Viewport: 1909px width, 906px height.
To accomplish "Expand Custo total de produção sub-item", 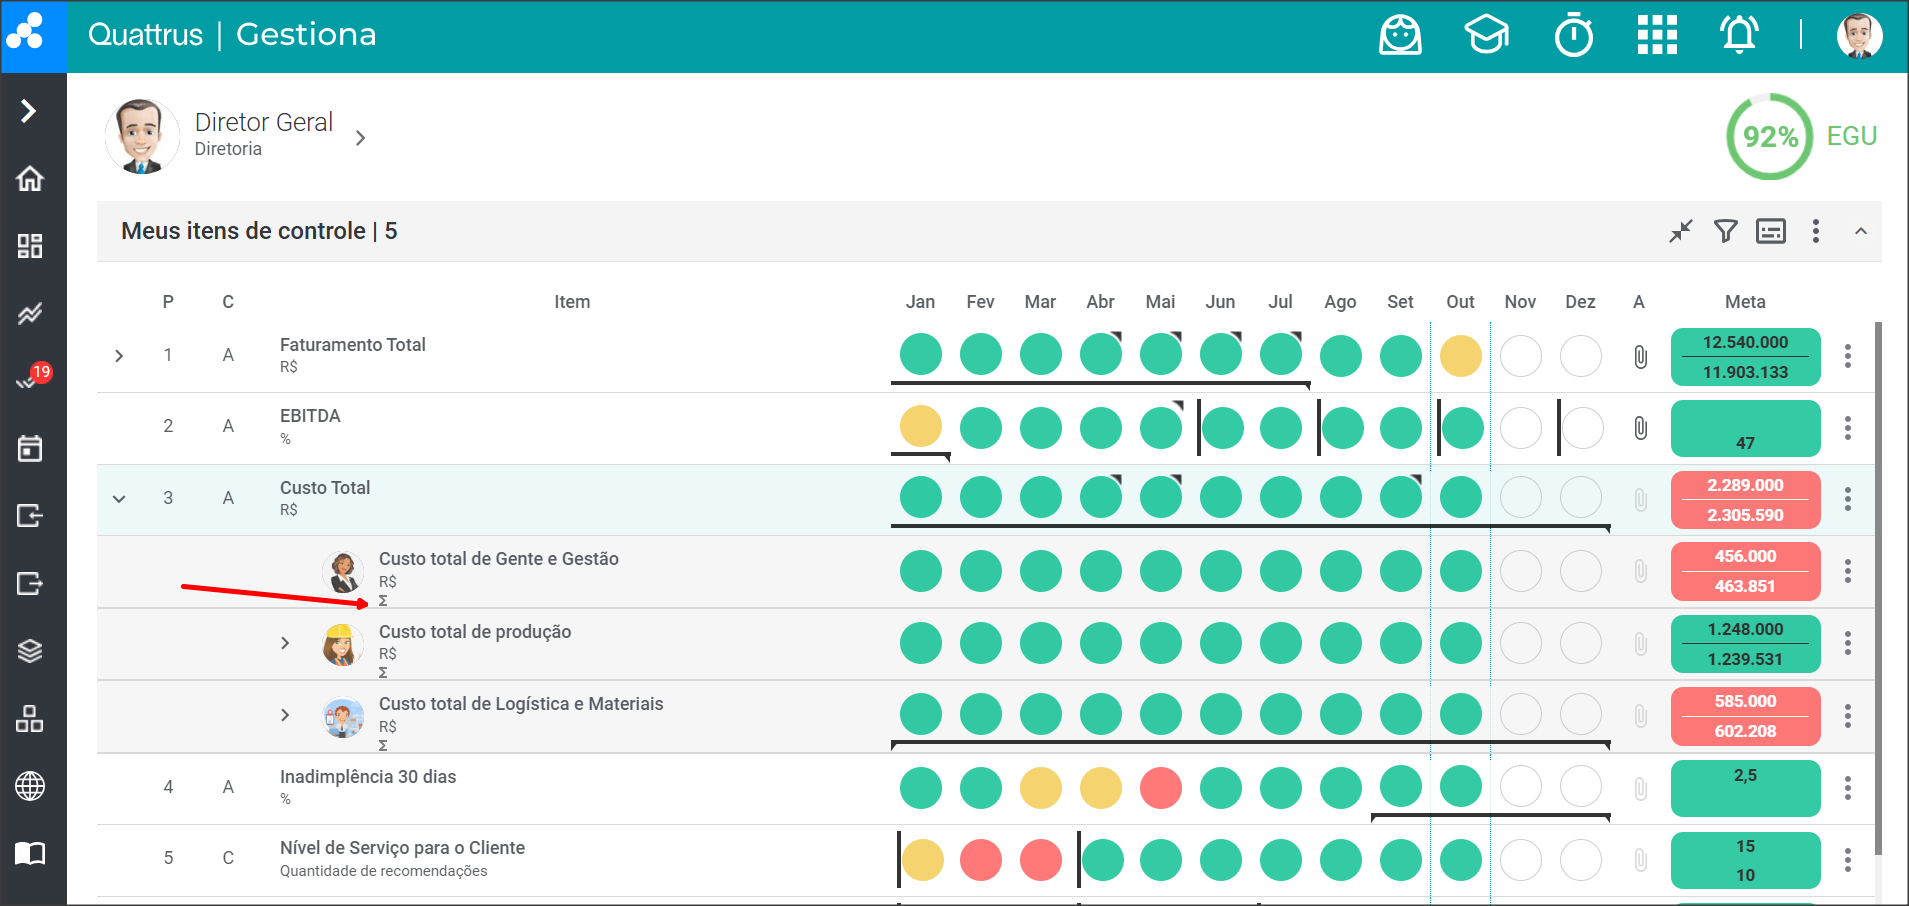I will point(285,643).
